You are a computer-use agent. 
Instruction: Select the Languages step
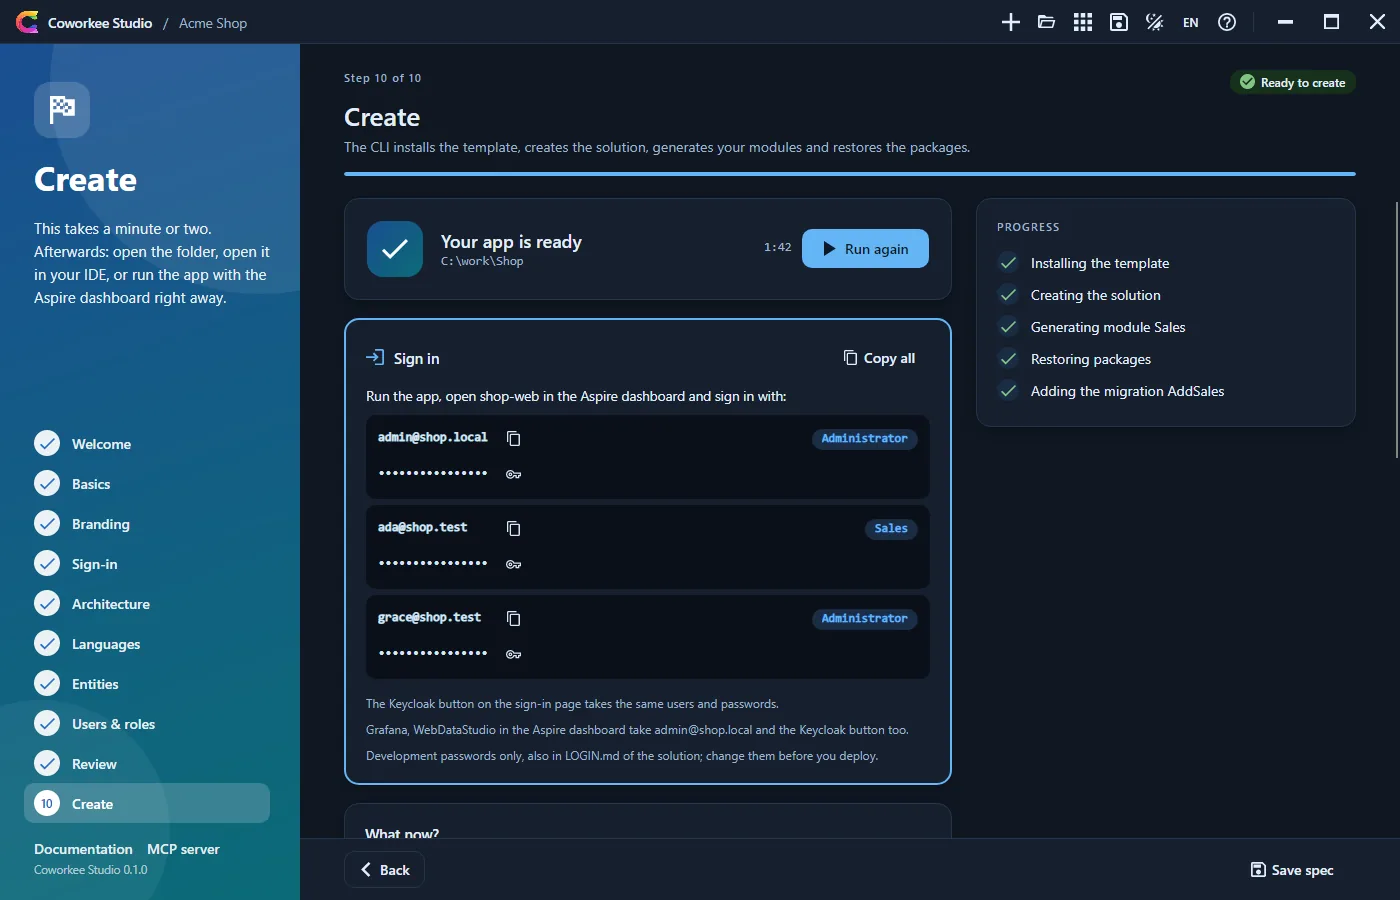(147, 643)
